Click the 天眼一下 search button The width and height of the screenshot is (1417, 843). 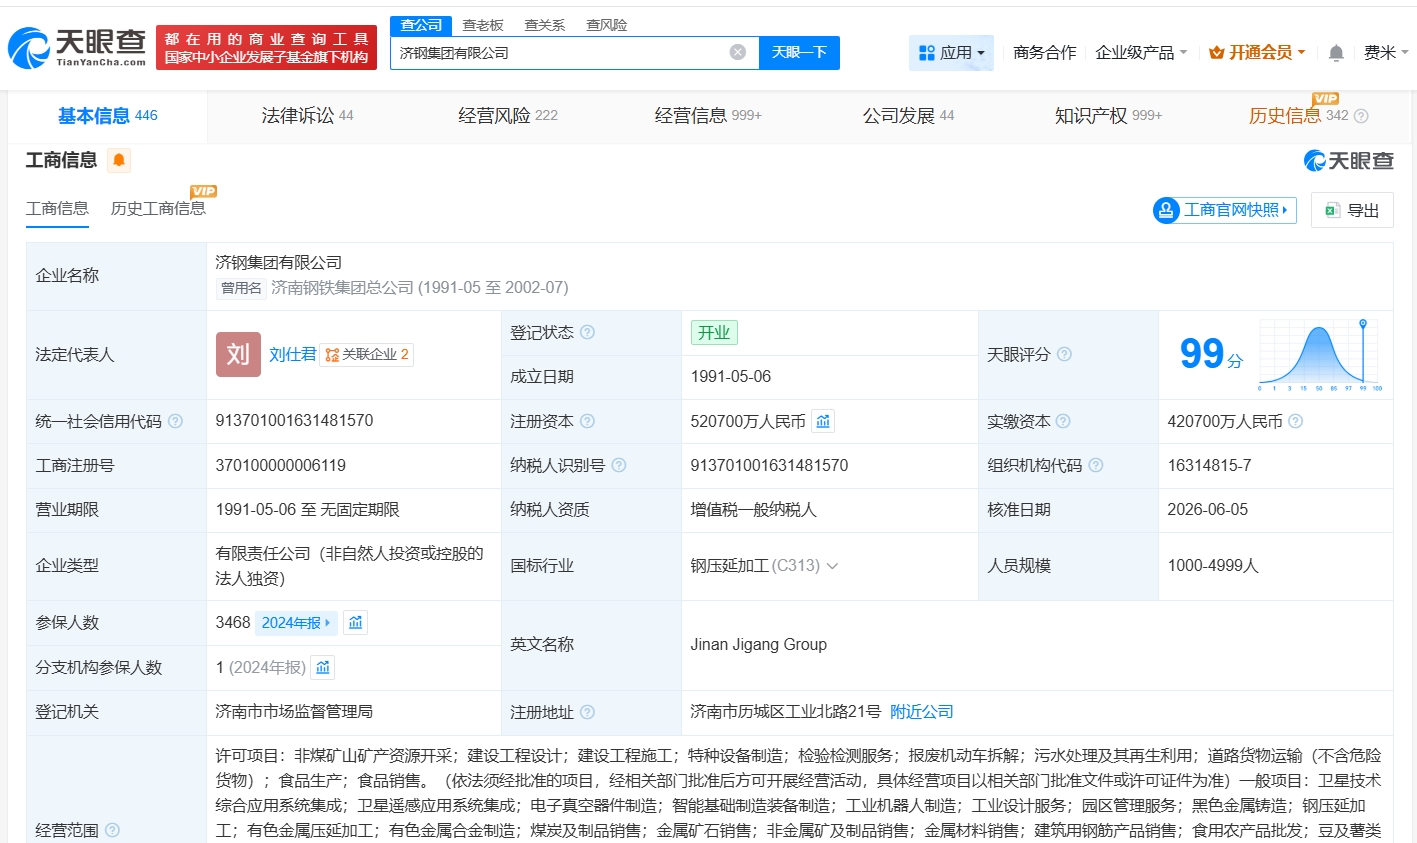[x=799, y=52]
